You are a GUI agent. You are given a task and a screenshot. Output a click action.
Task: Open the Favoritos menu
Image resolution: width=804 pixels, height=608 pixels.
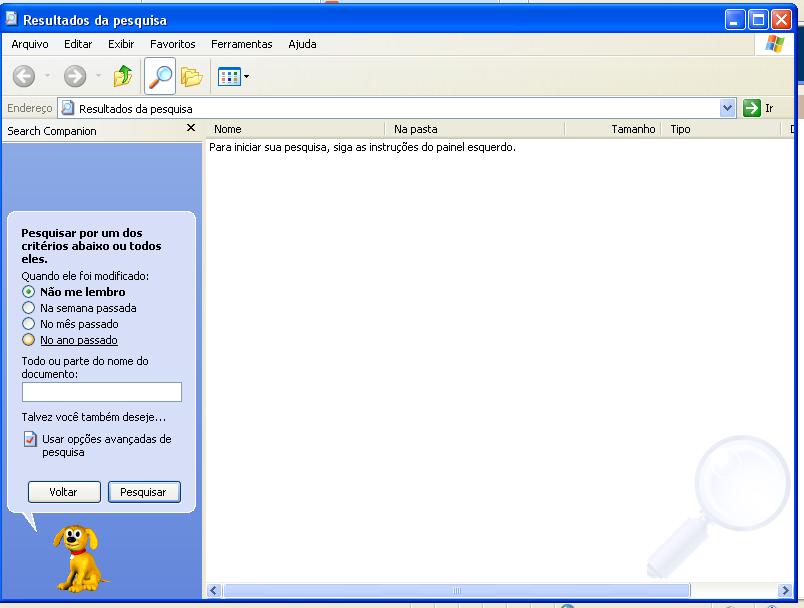tap(173, 44)
